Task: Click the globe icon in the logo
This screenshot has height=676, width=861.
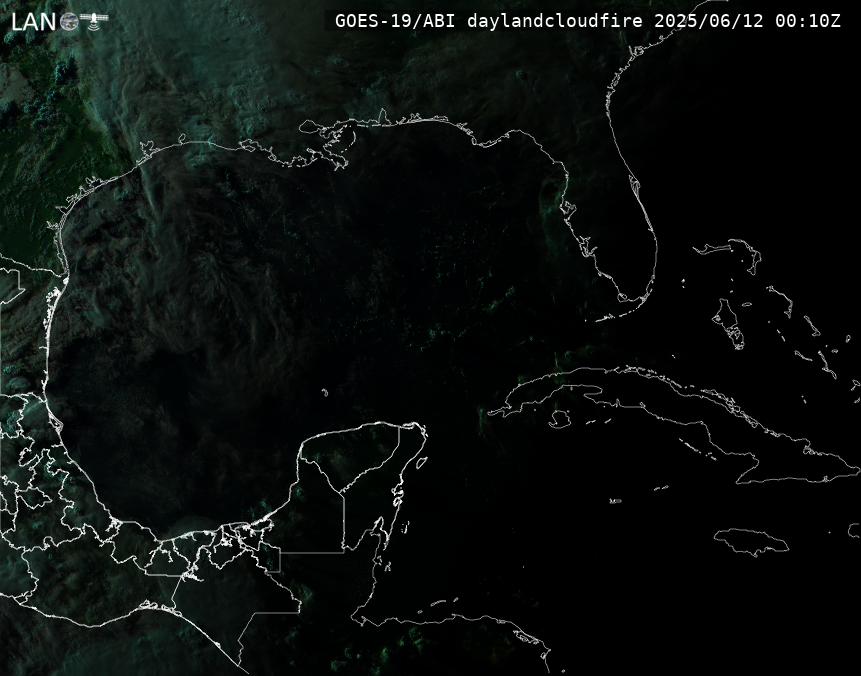Action: coord(69,22)
